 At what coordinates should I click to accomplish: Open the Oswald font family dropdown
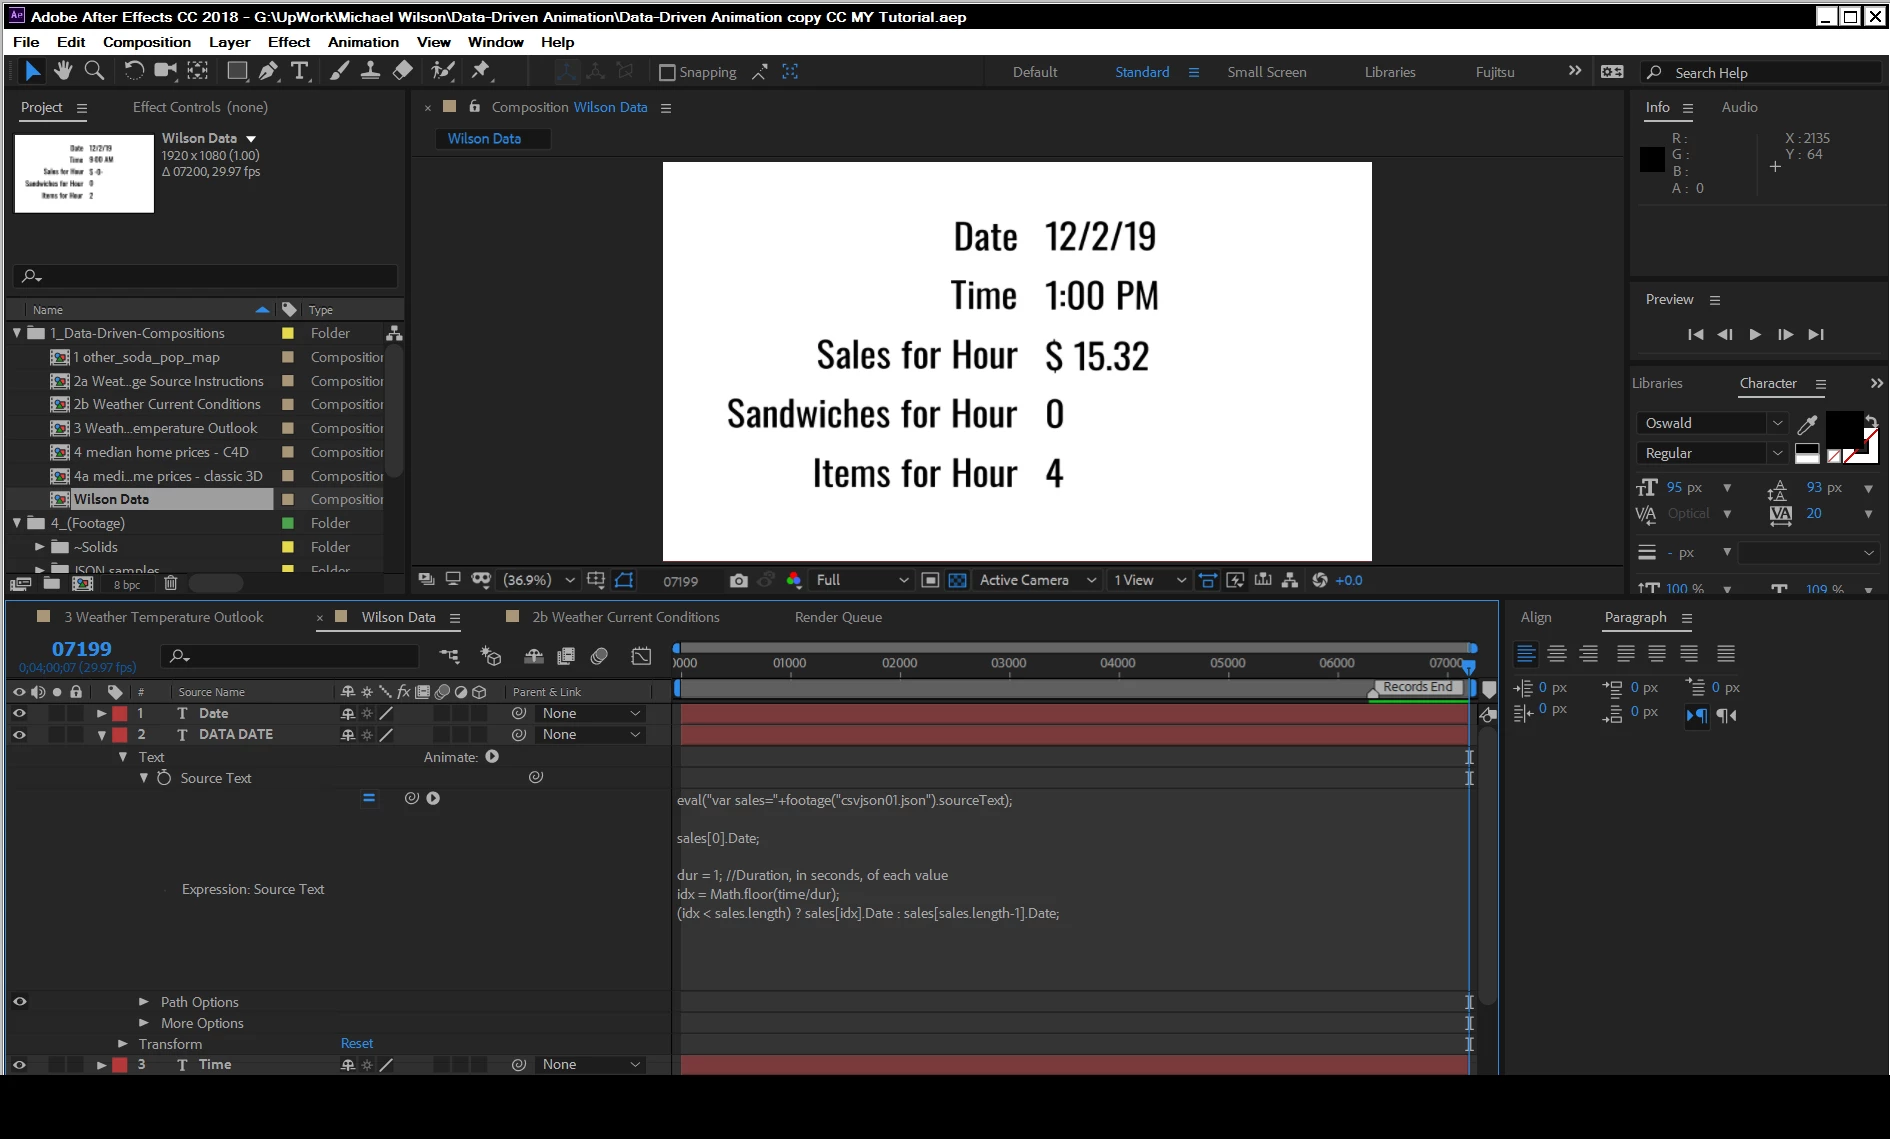pos(1711,423)
